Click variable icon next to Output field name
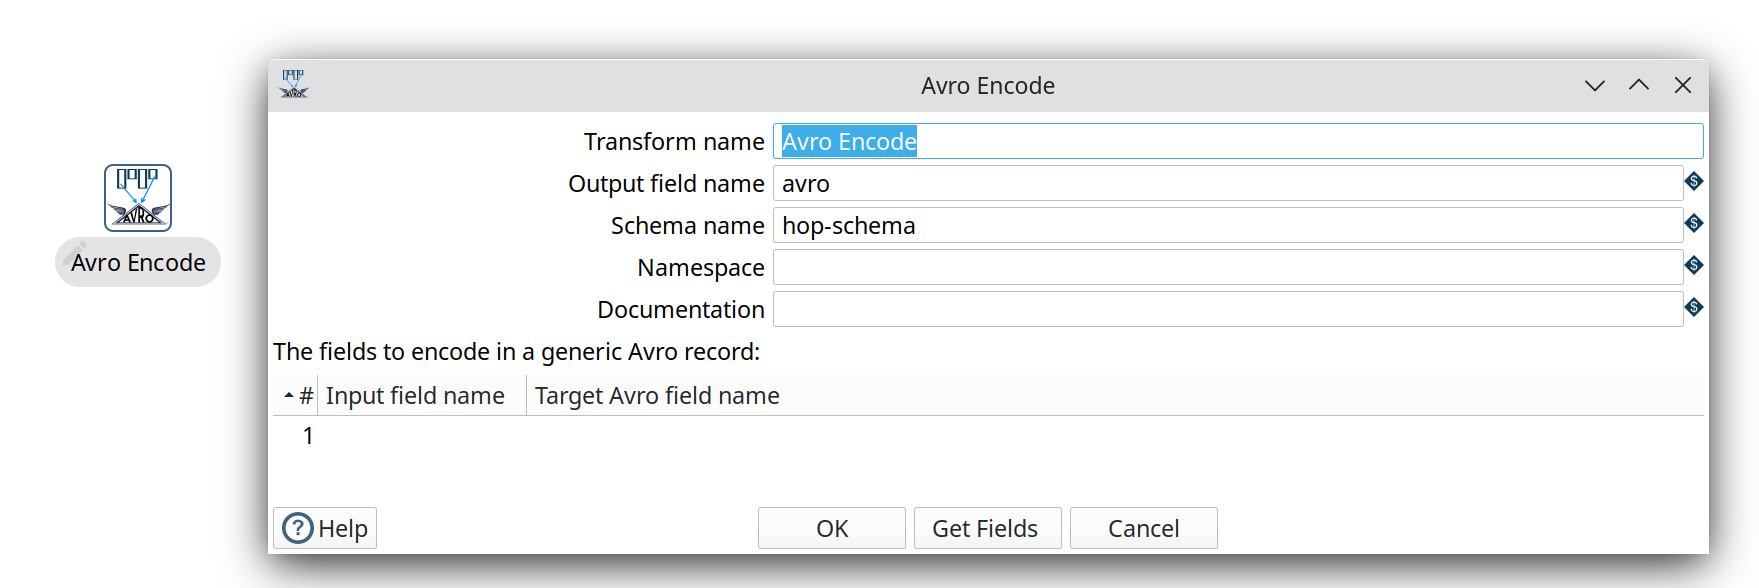Screen dimensions: 1759x588 [x=1693, y=181]
